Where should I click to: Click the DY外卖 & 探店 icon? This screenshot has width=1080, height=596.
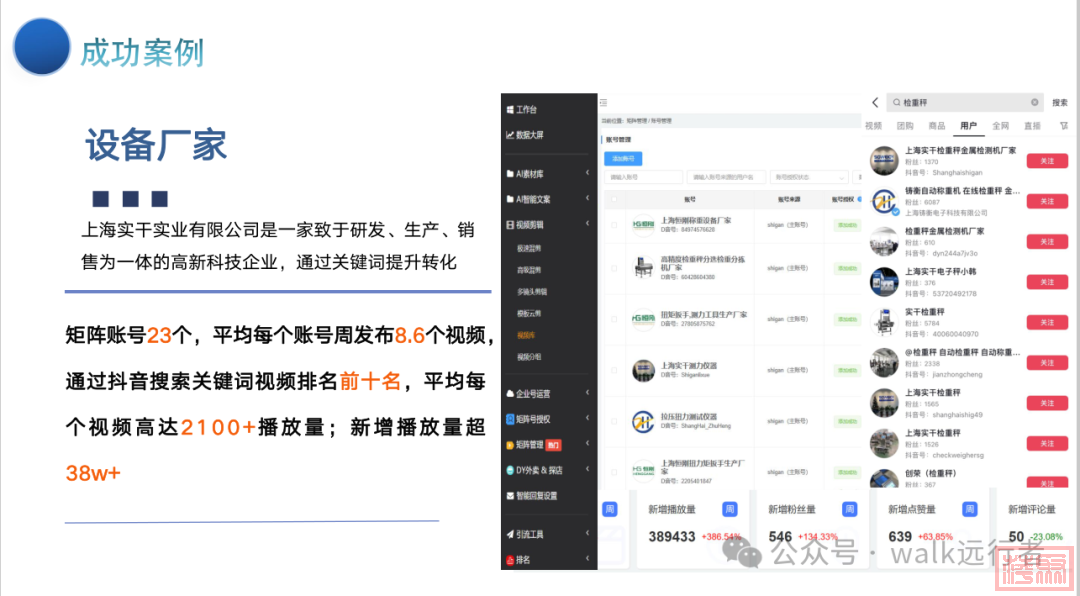(x=510, y=470)
